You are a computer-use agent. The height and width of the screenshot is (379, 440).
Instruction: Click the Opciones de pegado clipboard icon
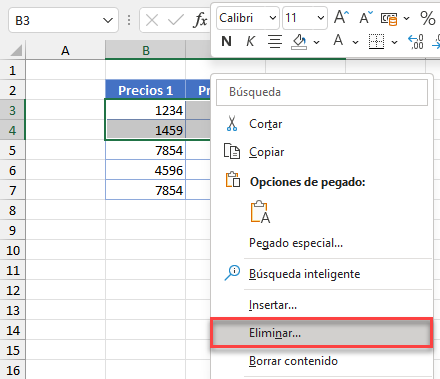click(233, 179)
